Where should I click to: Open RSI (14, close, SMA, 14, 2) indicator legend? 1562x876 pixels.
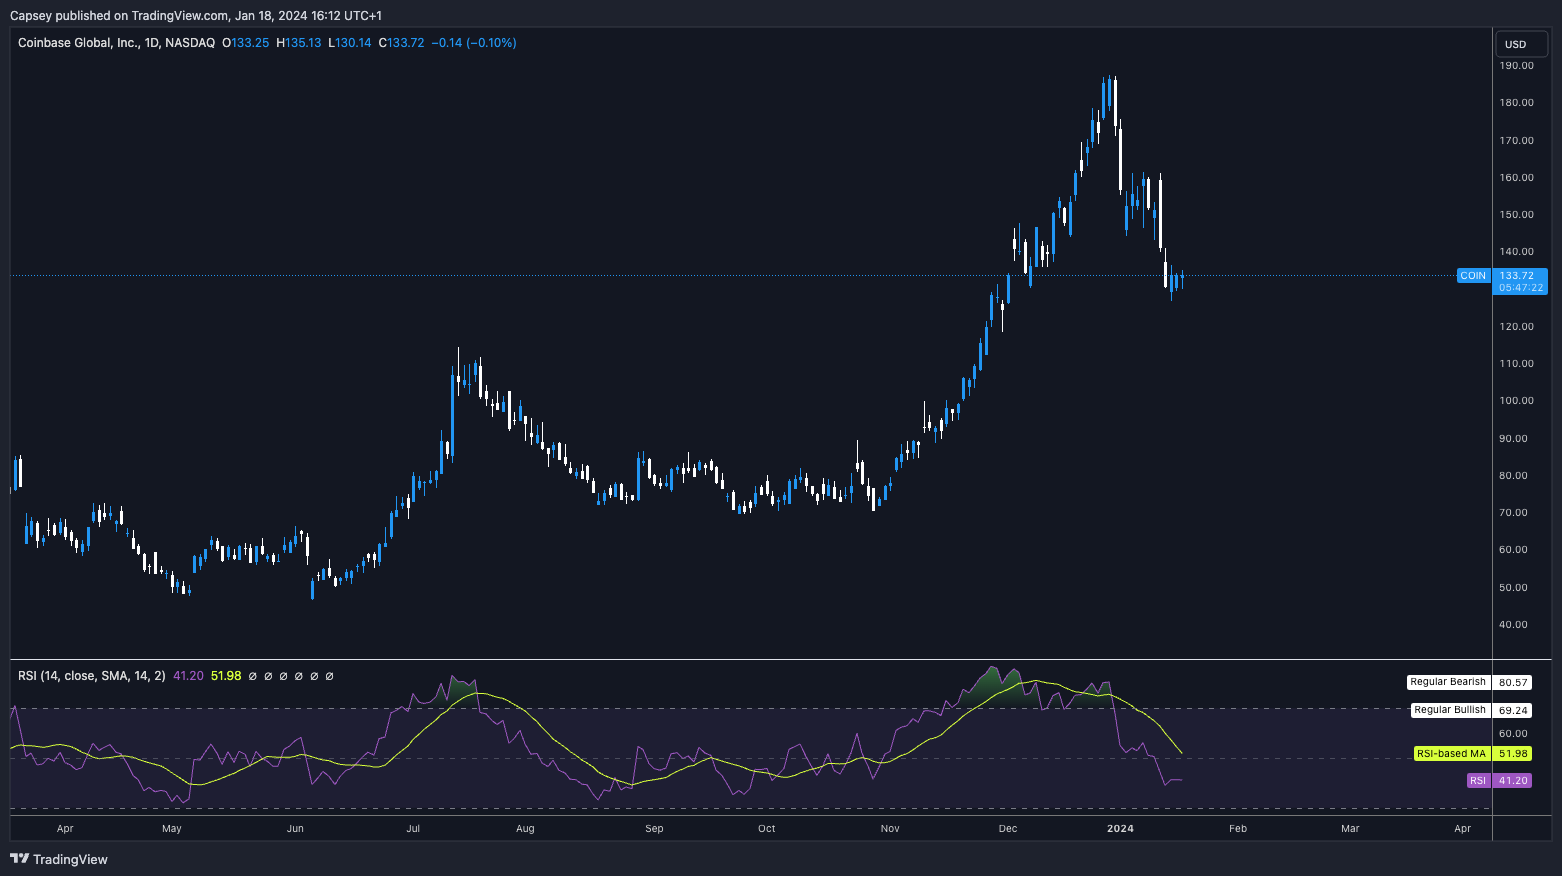[92, 676]
